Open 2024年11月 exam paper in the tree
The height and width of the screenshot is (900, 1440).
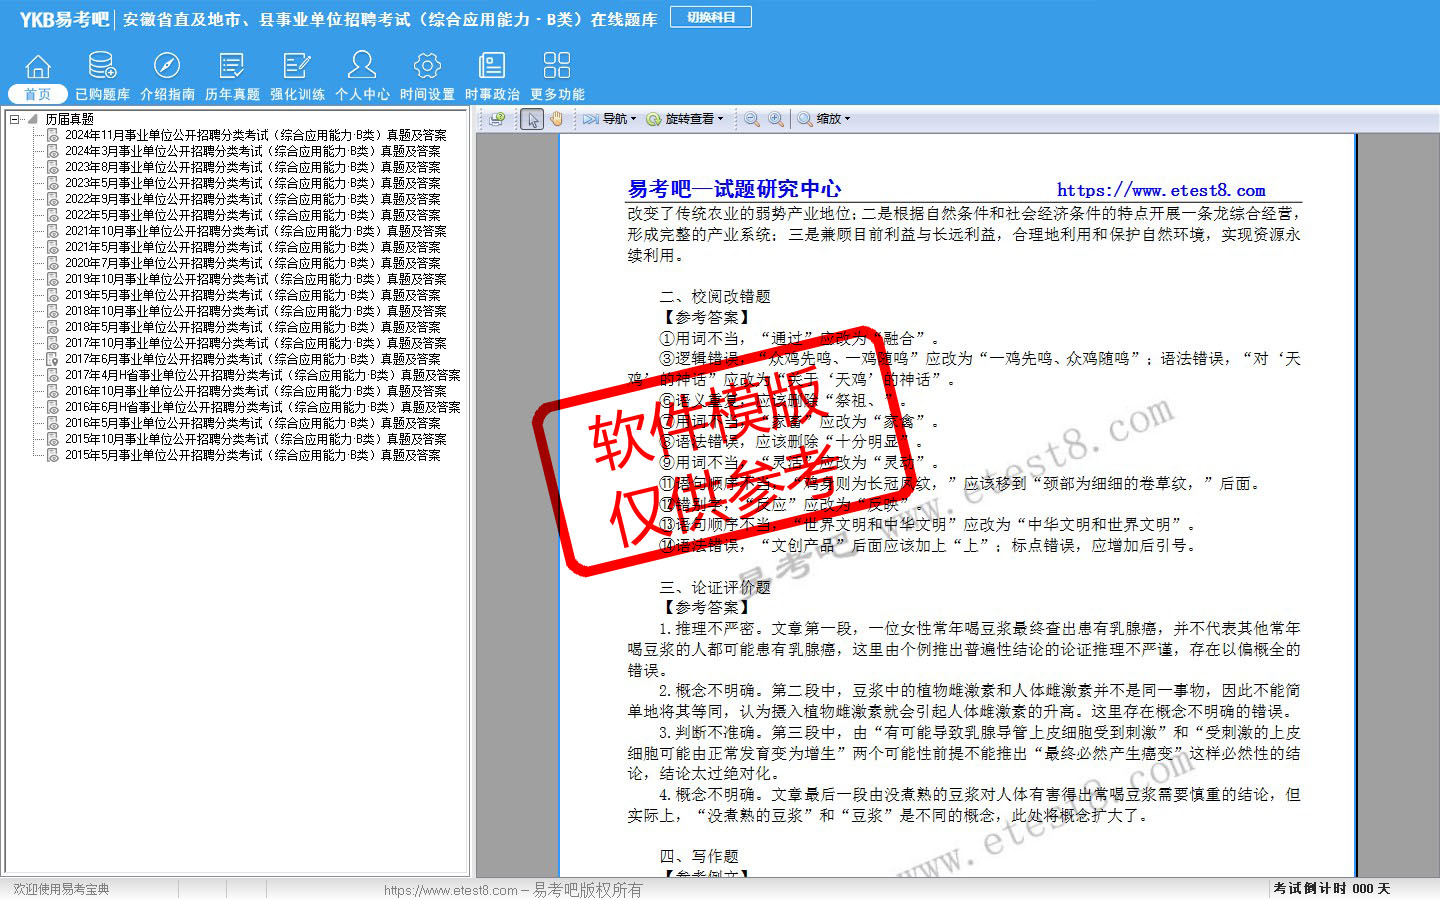255,135
